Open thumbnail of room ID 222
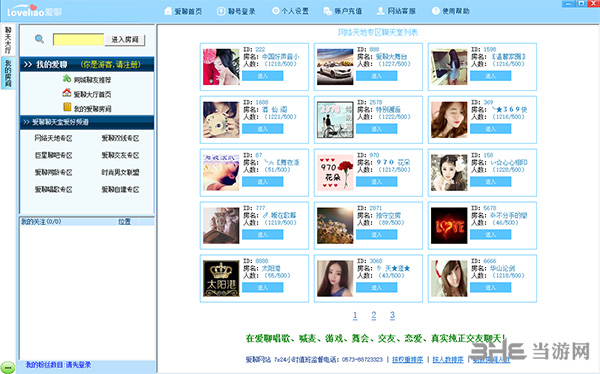The height and width of the screenshot is (374, 600). click(x=221, y=67)
